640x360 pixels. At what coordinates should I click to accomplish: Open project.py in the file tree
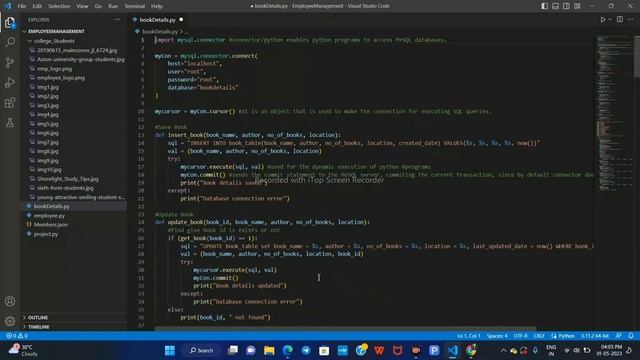click(46, 234)
